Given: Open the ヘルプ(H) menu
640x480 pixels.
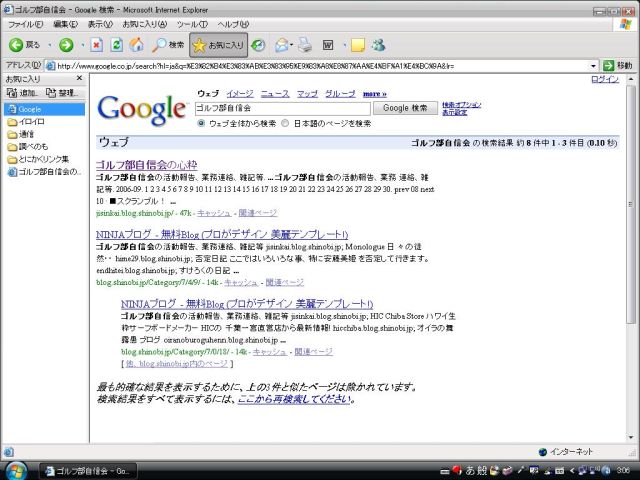Looking at the screenshot, I should 233,24.
